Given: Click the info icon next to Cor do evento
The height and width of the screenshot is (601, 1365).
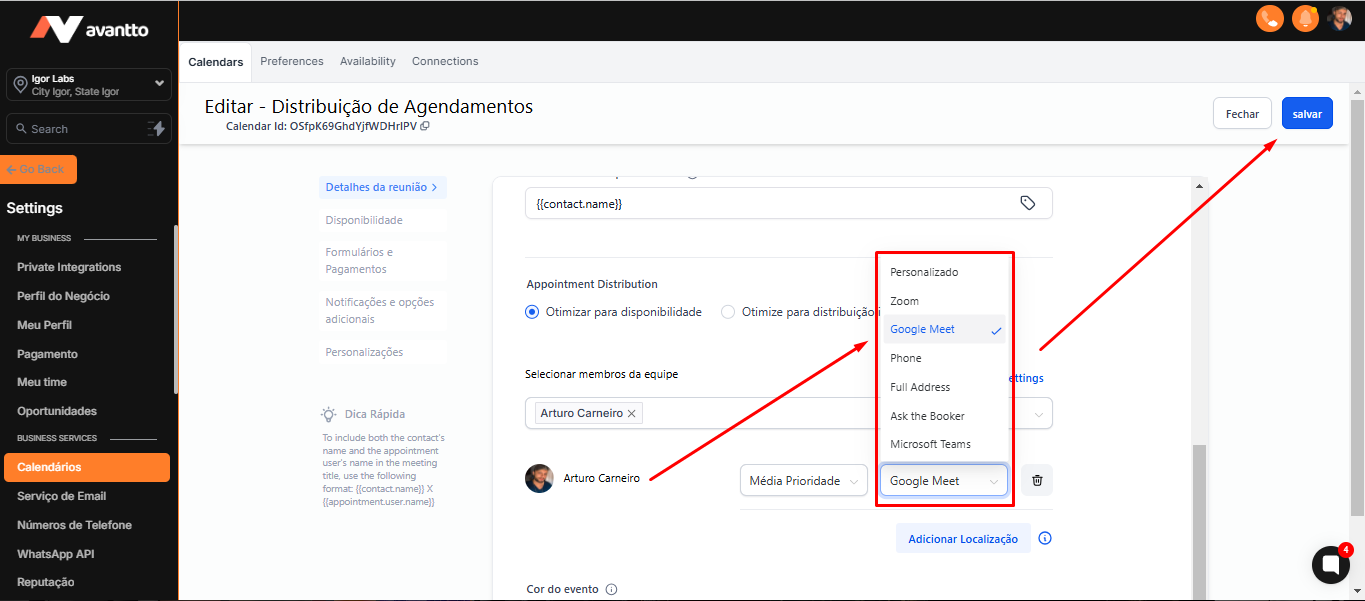Looking at the screenshot, I should (x=612, y=589).
